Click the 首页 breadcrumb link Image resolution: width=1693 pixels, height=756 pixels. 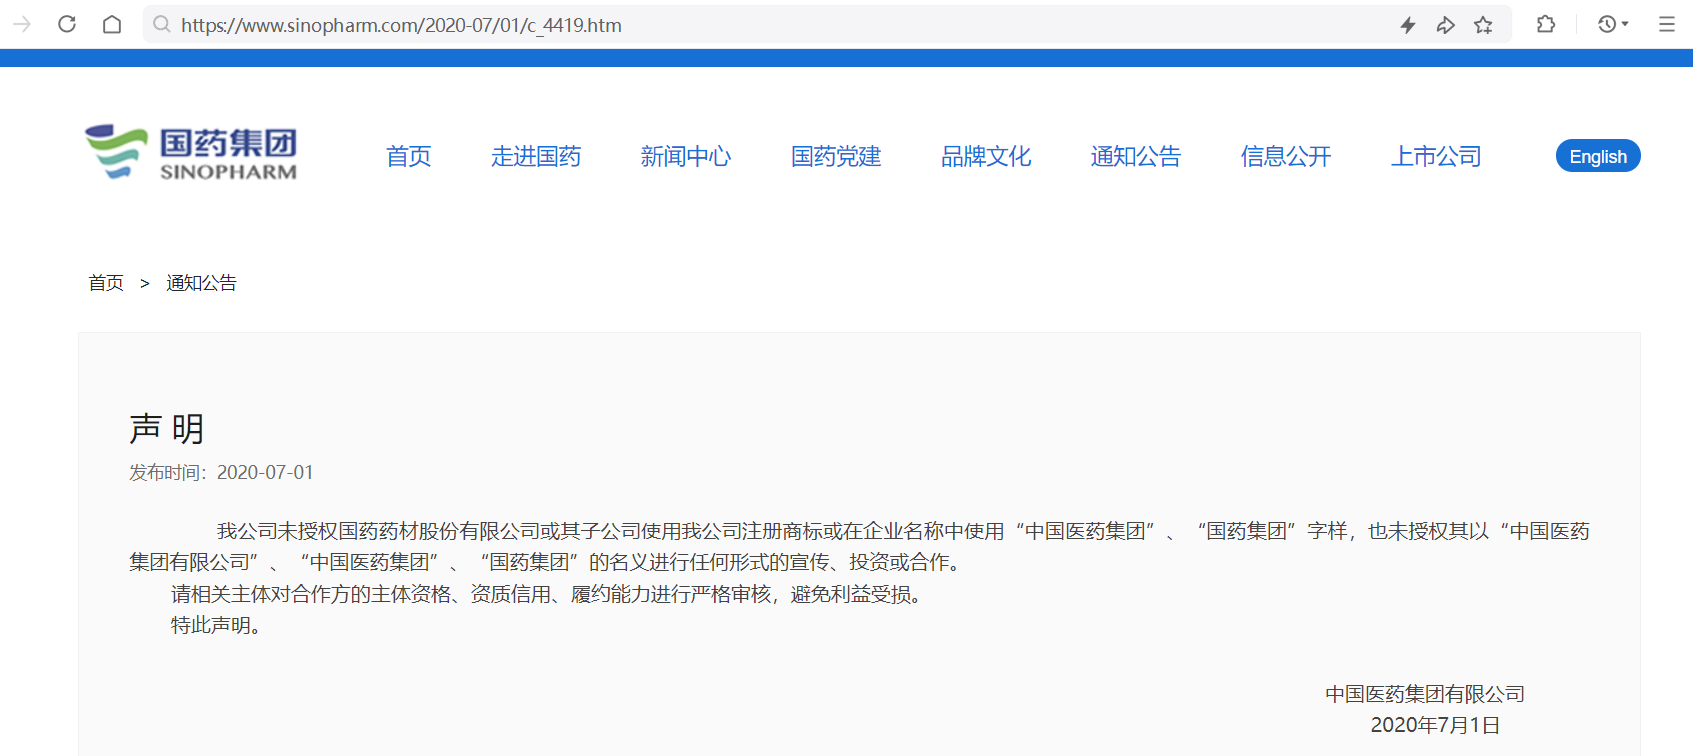tap(106, 283)
